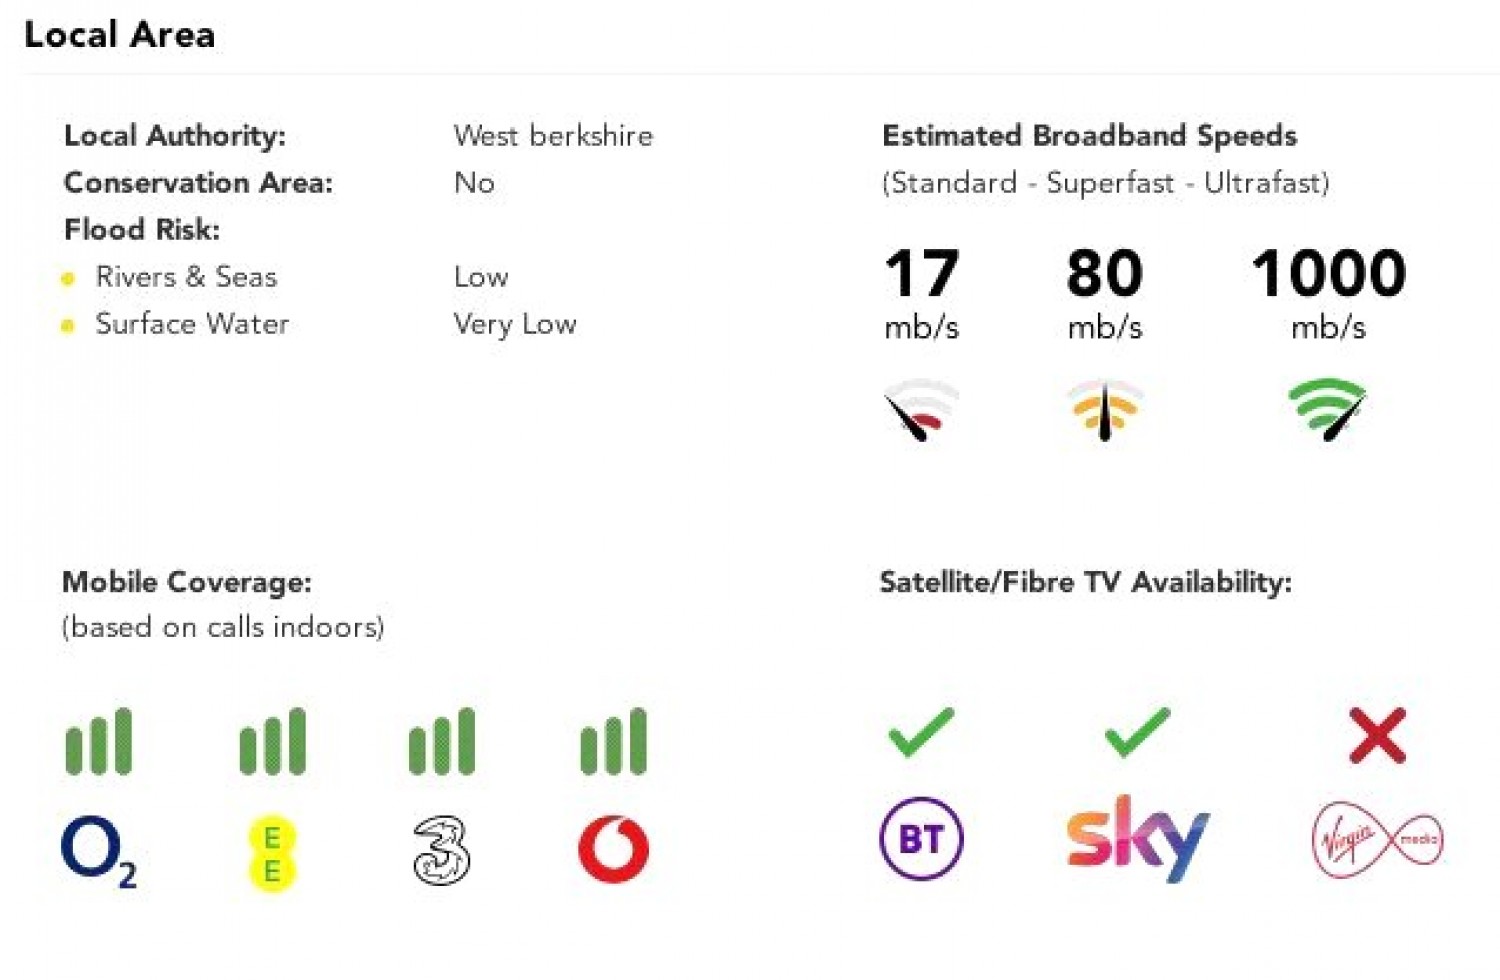Click the green ultrafast Wi-Fi gauge icon

[1328, 408]
